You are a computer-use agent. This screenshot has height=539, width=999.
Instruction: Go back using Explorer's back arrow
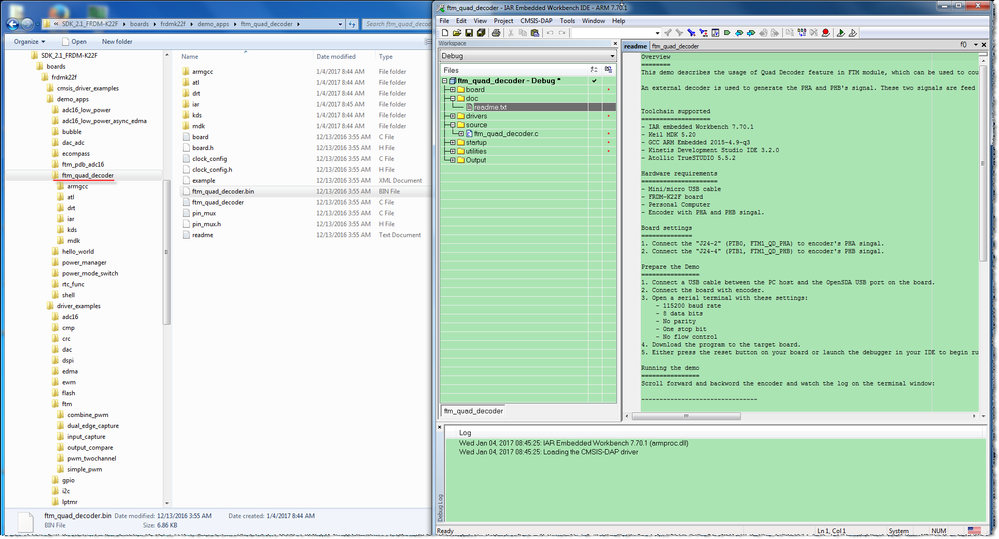click(12, 24)
